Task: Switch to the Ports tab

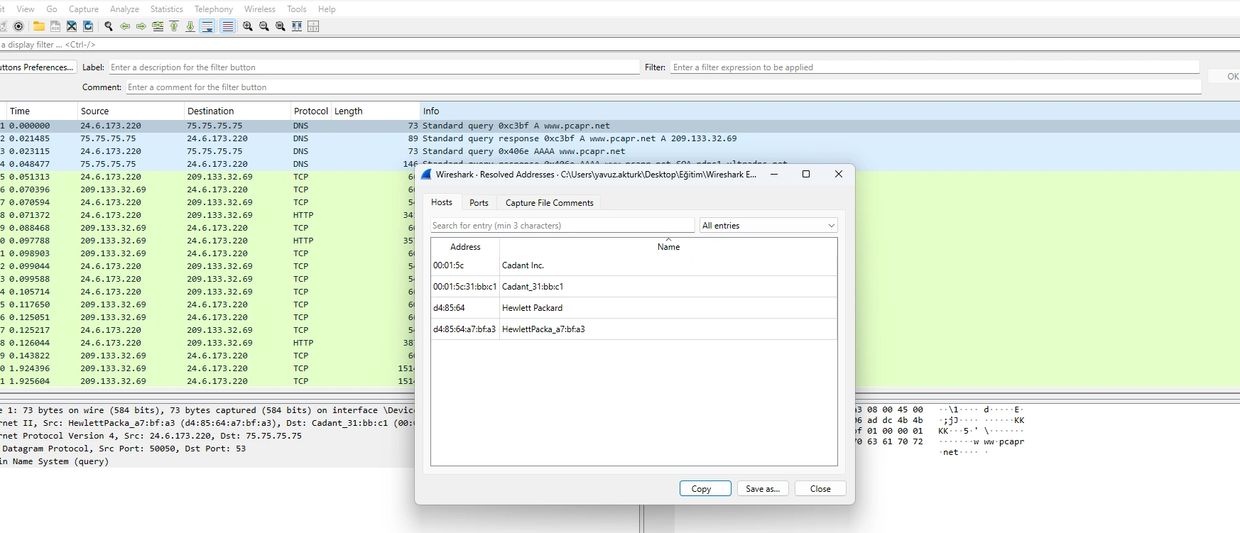Action: point(479,203)
